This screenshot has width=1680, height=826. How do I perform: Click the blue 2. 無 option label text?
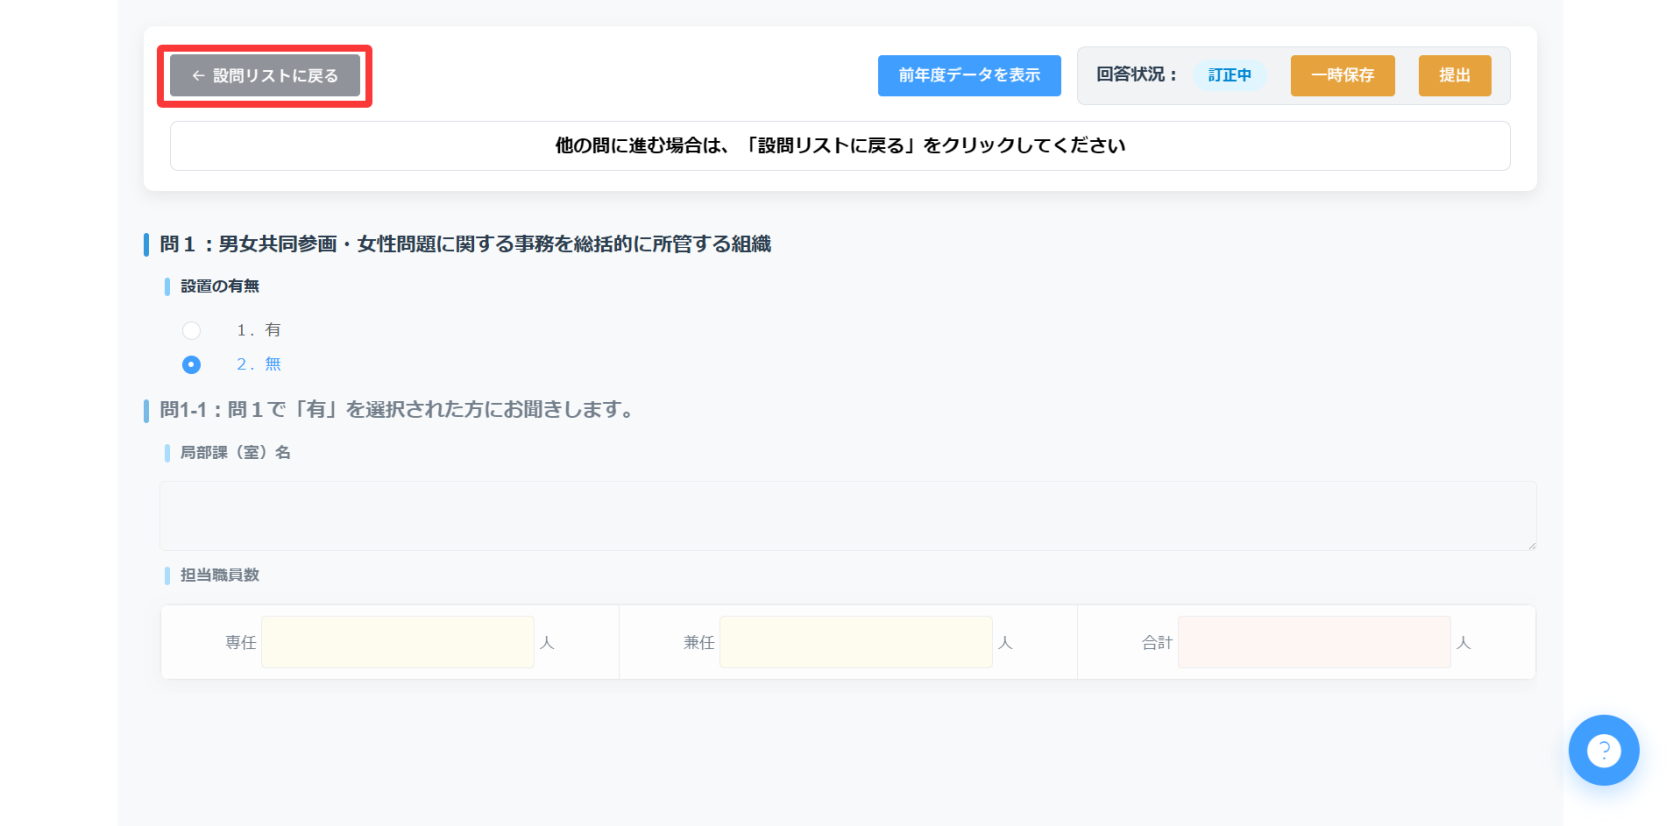click(259, 364)
